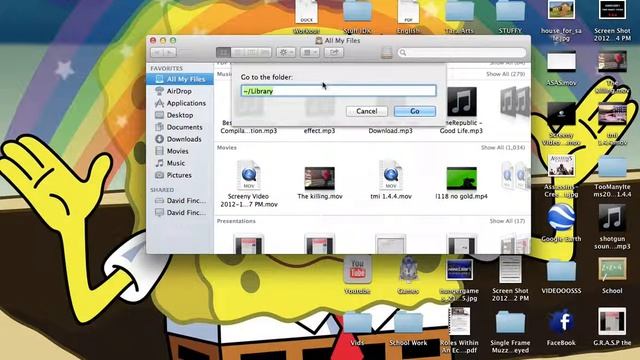Switch Finder to list view
Image resolution: width=640 pixels, height=360 pixels.
(x=237, y=52)
